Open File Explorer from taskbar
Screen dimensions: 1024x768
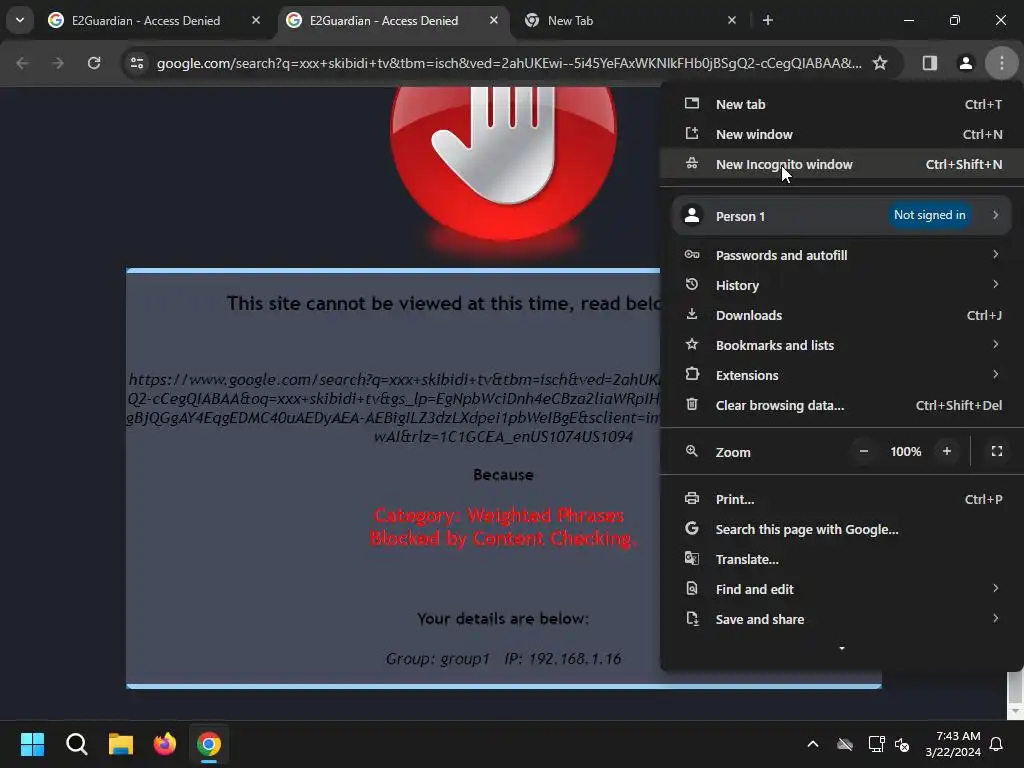[121, 744]
